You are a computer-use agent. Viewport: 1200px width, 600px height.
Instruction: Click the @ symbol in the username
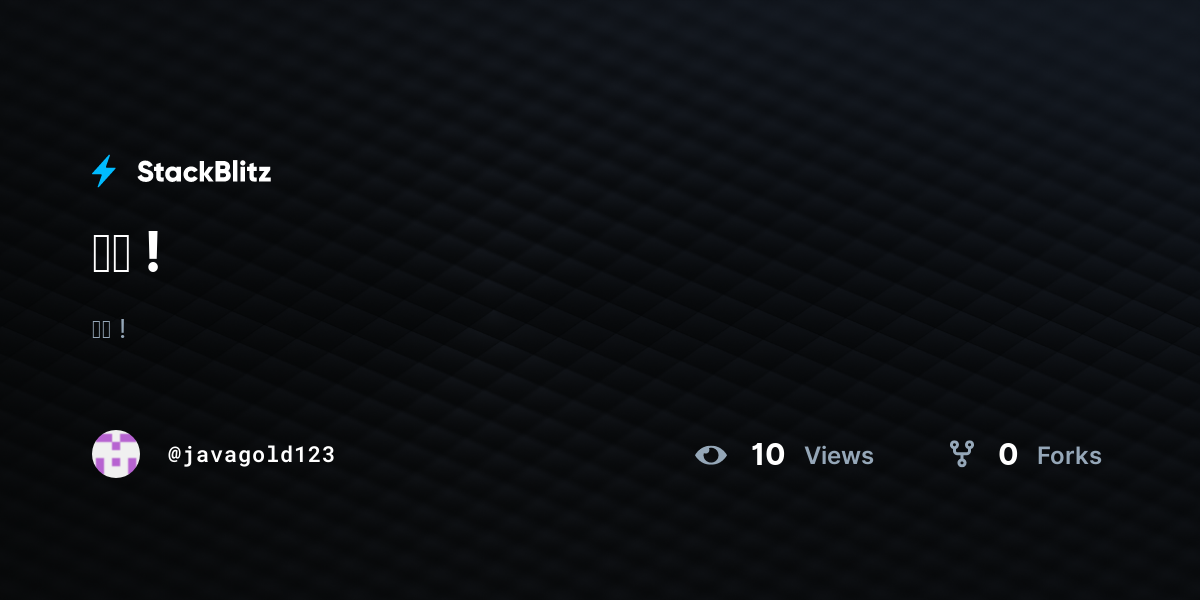pyautogui.click(x=174, y=455)
